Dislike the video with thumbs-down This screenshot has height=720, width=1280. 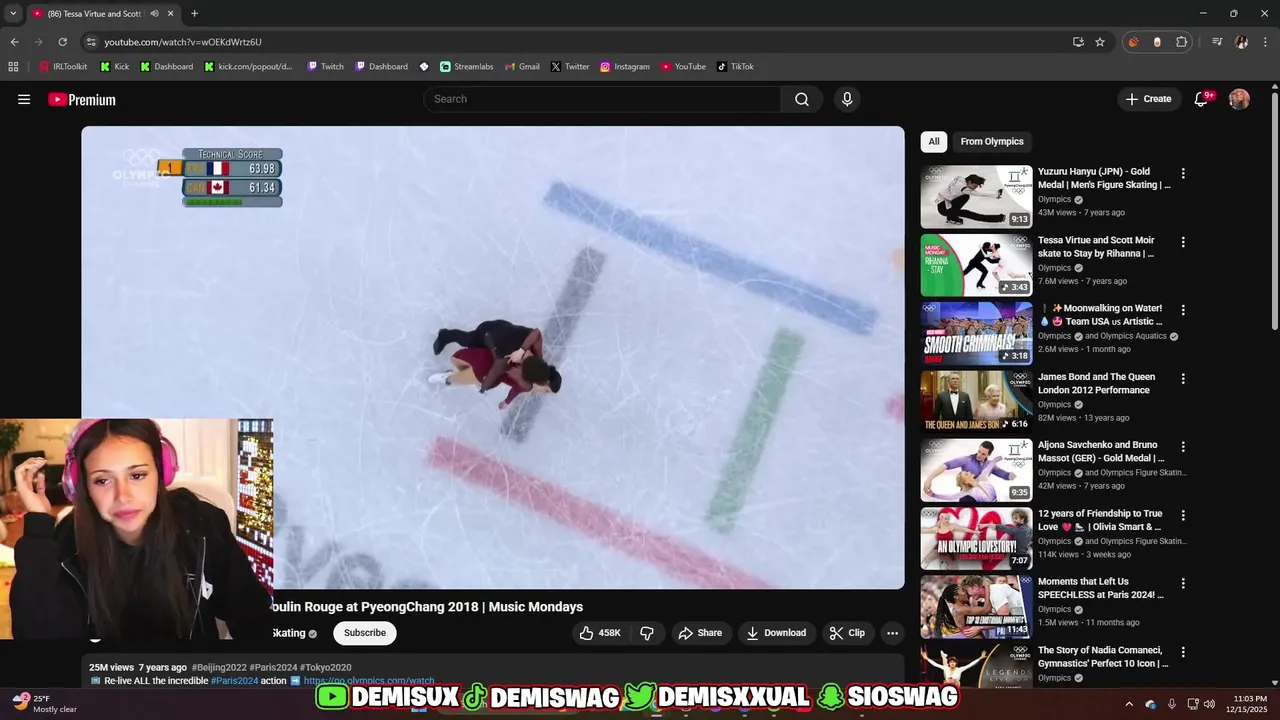(x=647, y=633)
